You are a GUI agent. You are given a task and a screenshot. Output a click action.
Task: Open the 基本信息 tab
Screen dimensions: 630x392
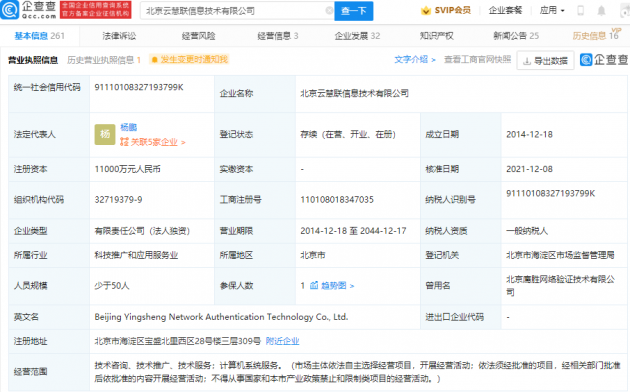pos(39,36)
